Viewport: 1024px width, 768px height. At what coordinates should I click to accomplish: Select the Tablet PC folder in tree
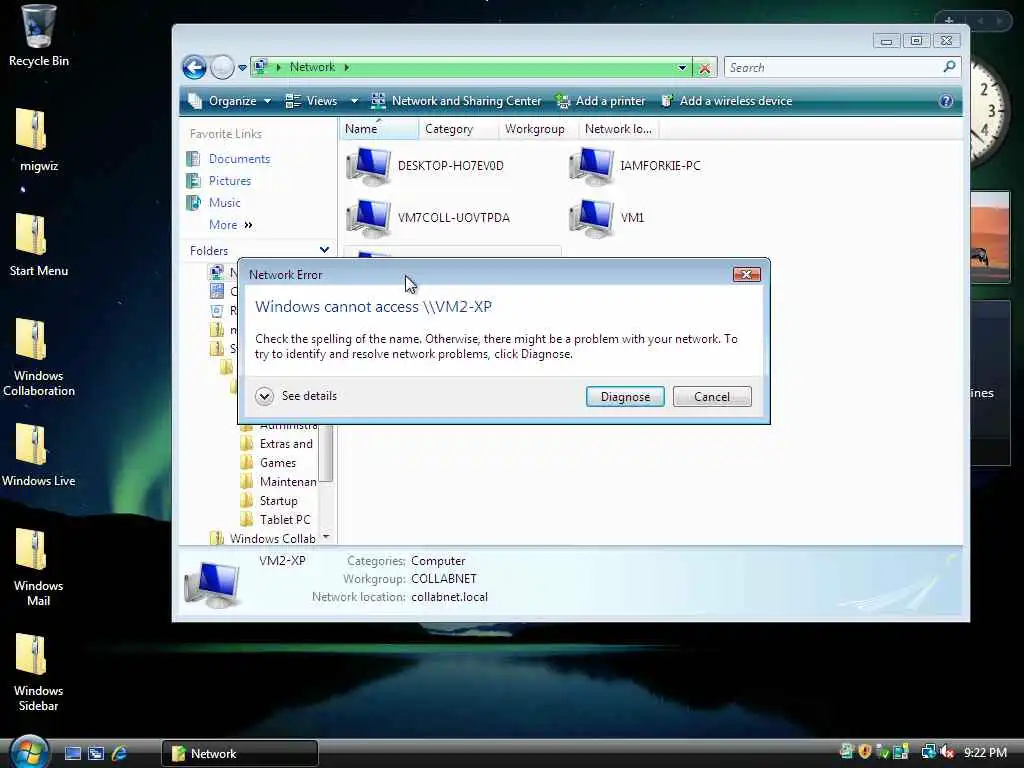pos(276,520)
